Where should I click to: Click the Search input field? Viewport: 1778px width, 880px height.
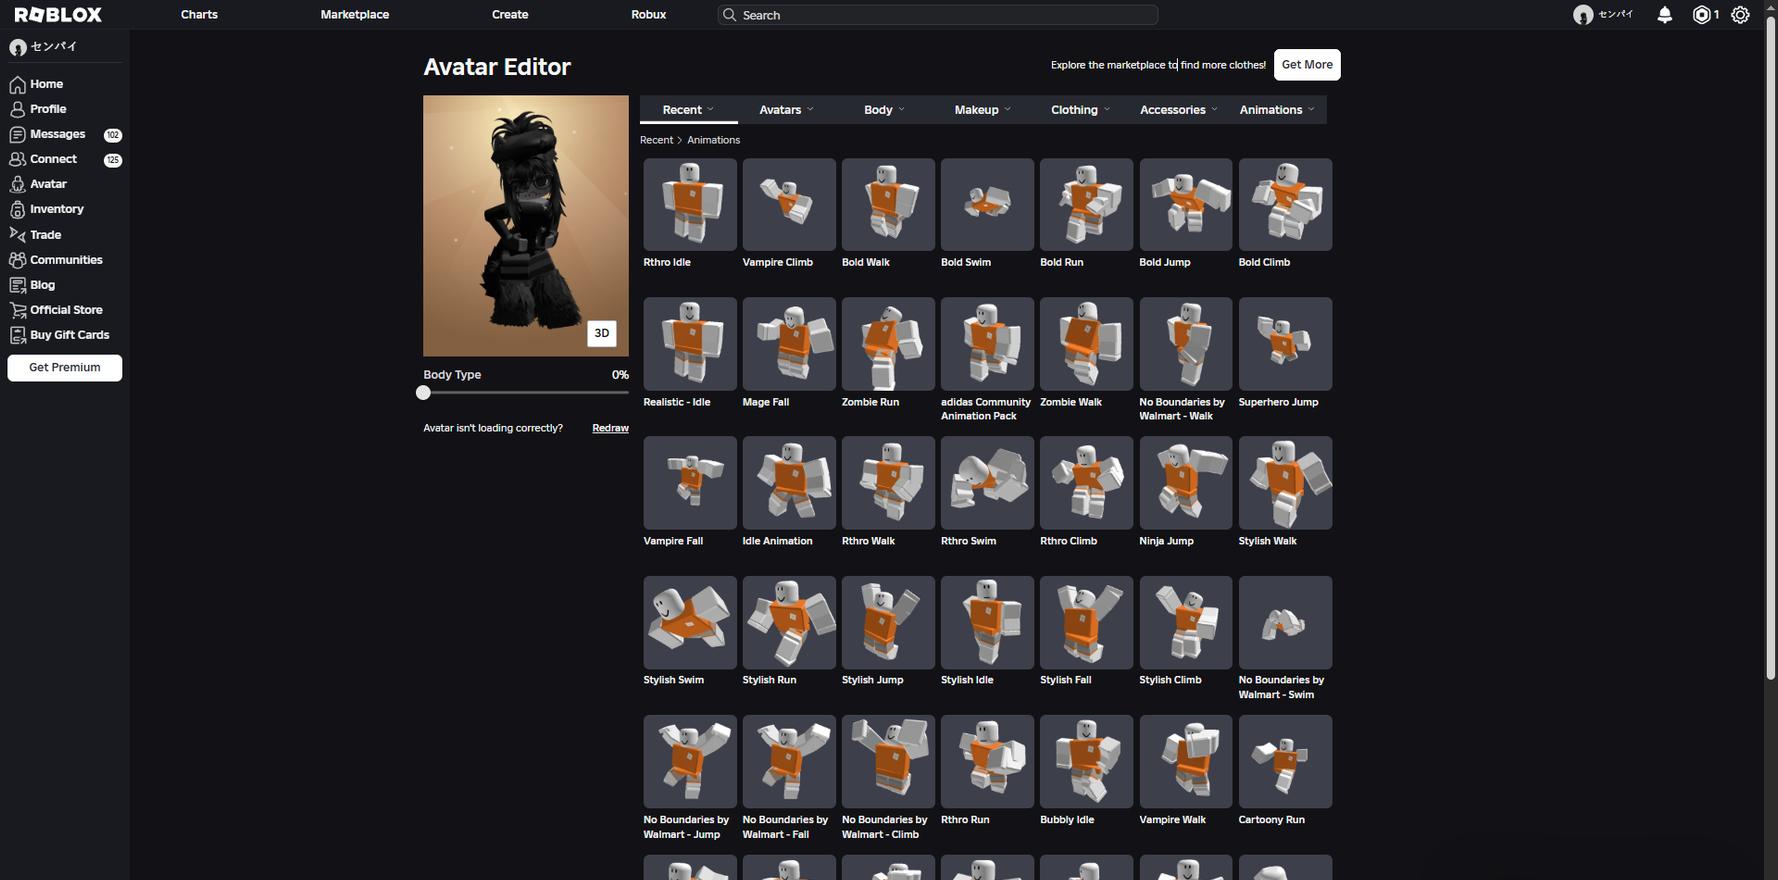[x=940, y=15]
